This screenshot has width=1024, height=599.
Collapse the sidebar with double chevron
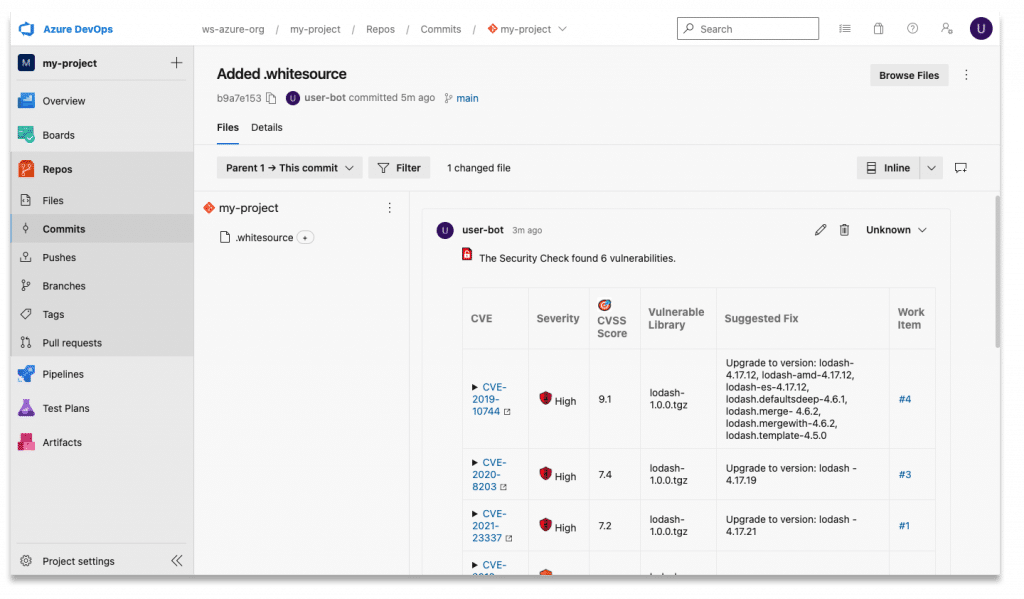coord(177,561)
